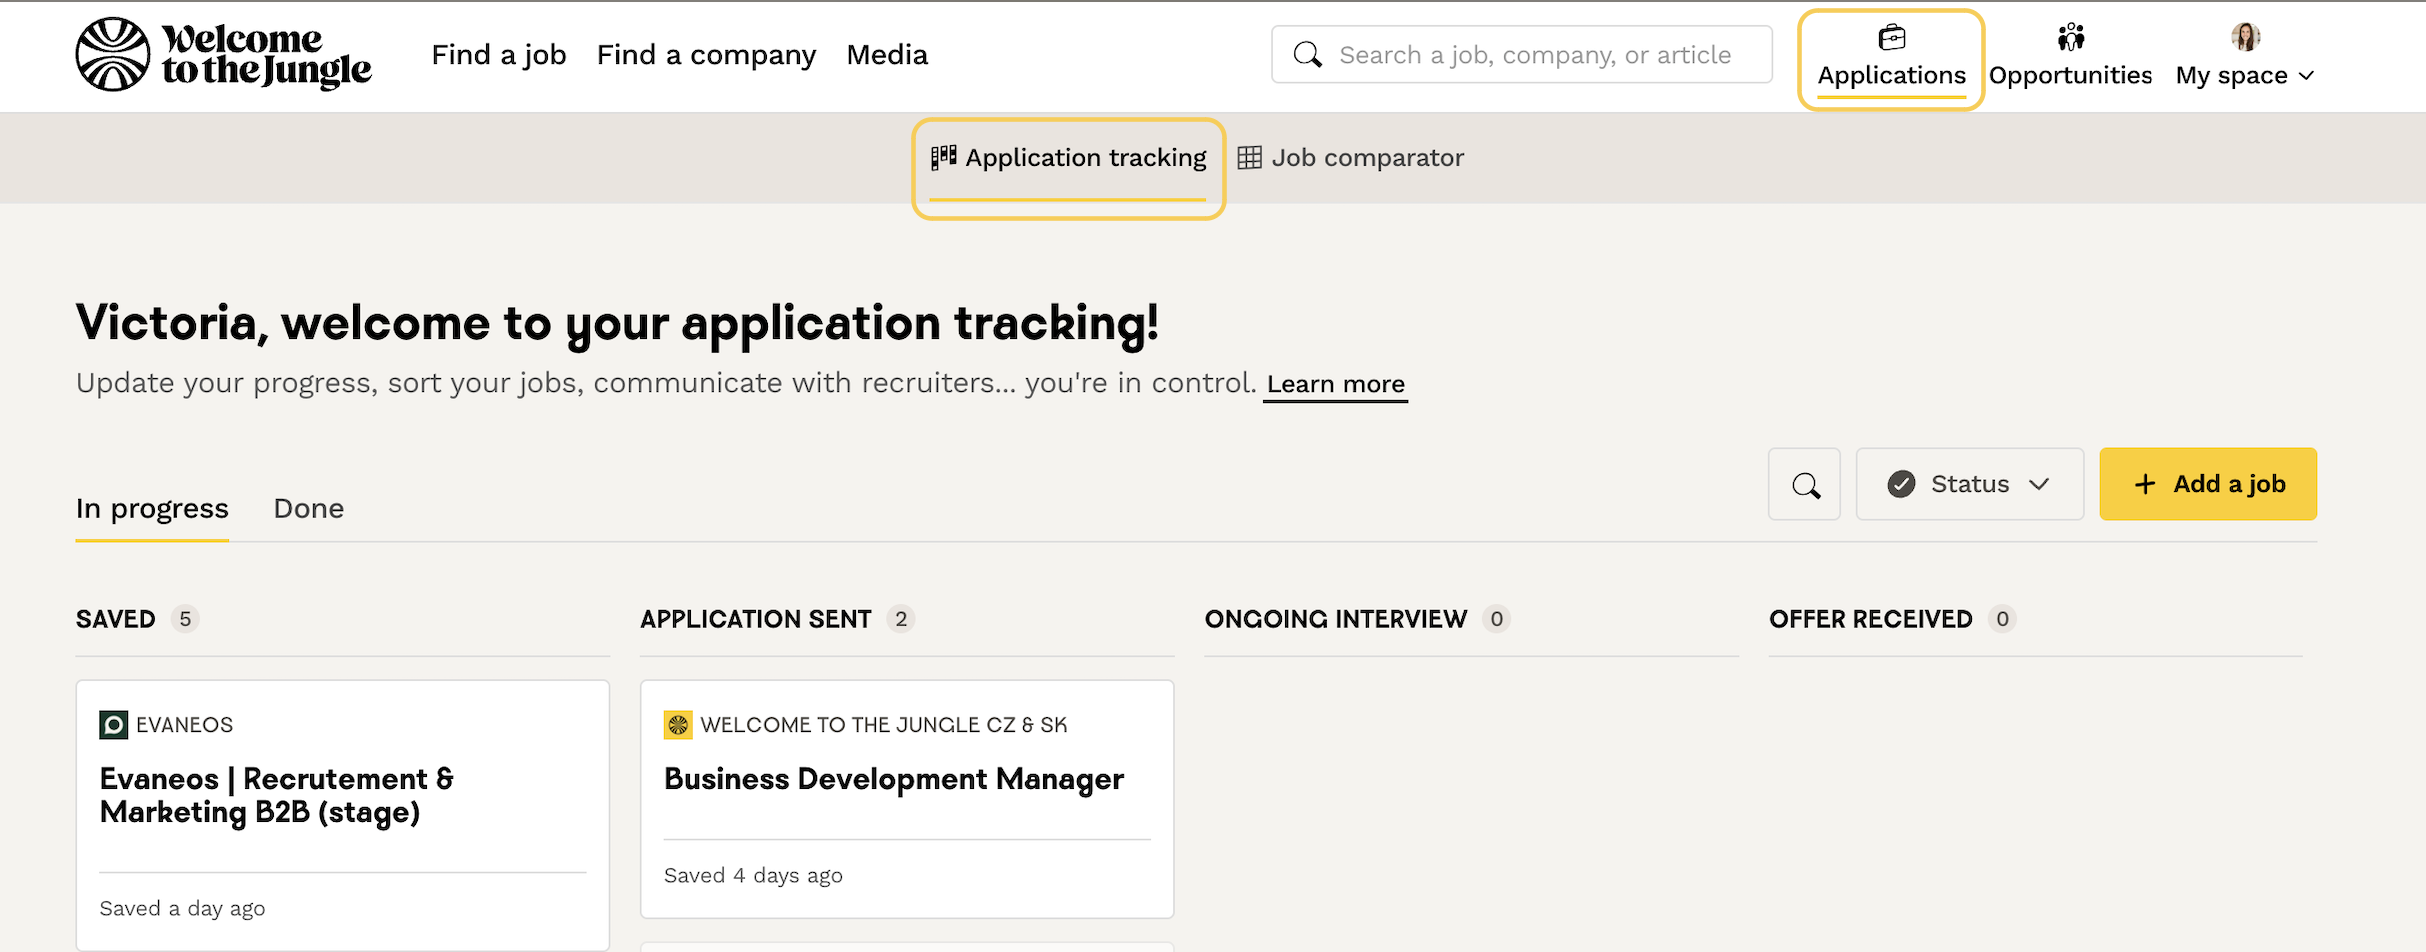
Task: Open the Status filter dropdown
Action: click(x=1969, y=485)
